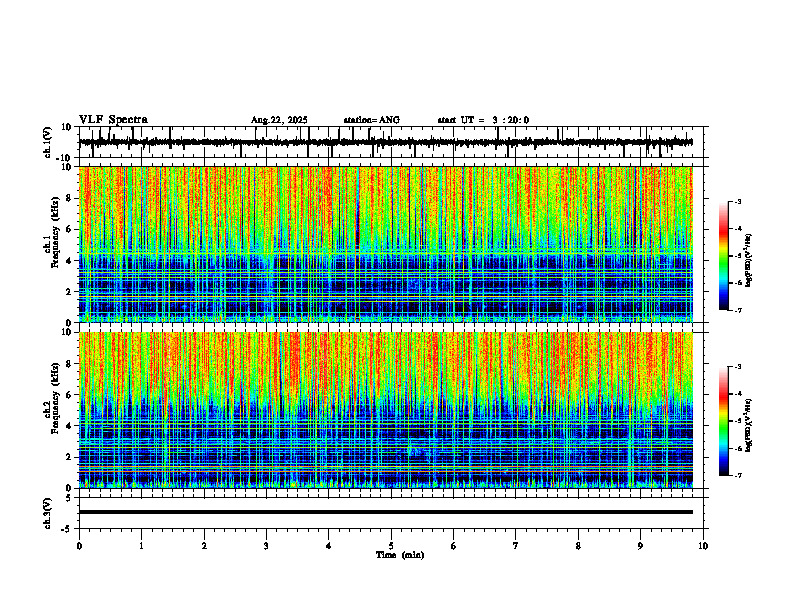792x612 pixels.
Task: Click the "ch.1(V)" axis label
Action: click(x=48, y=142)
